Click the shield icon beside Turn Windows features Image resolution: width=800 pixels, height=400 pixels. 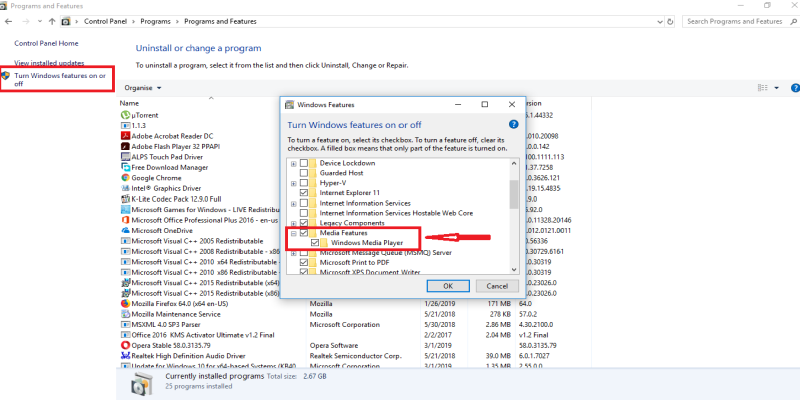(x=6, y=76)
